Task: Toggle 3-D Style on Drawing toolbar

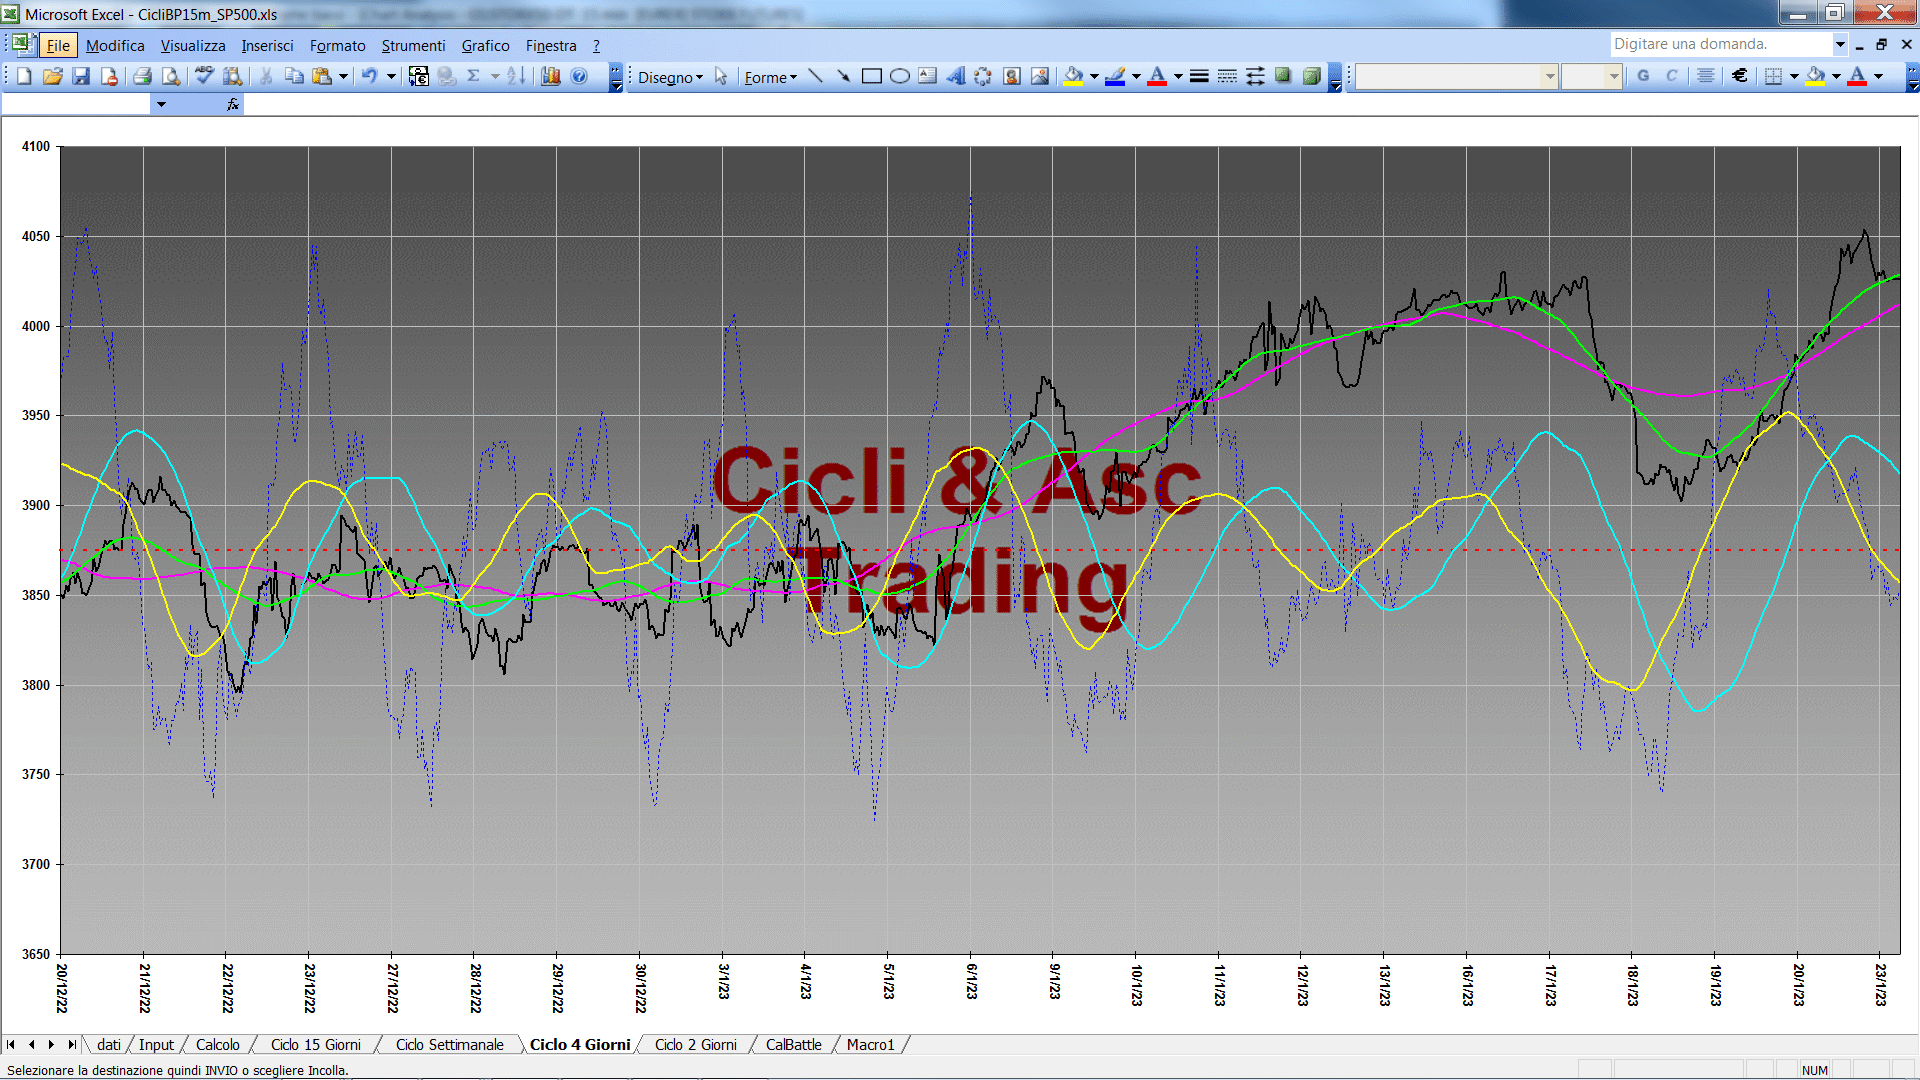Action: tap(1311, 76)
